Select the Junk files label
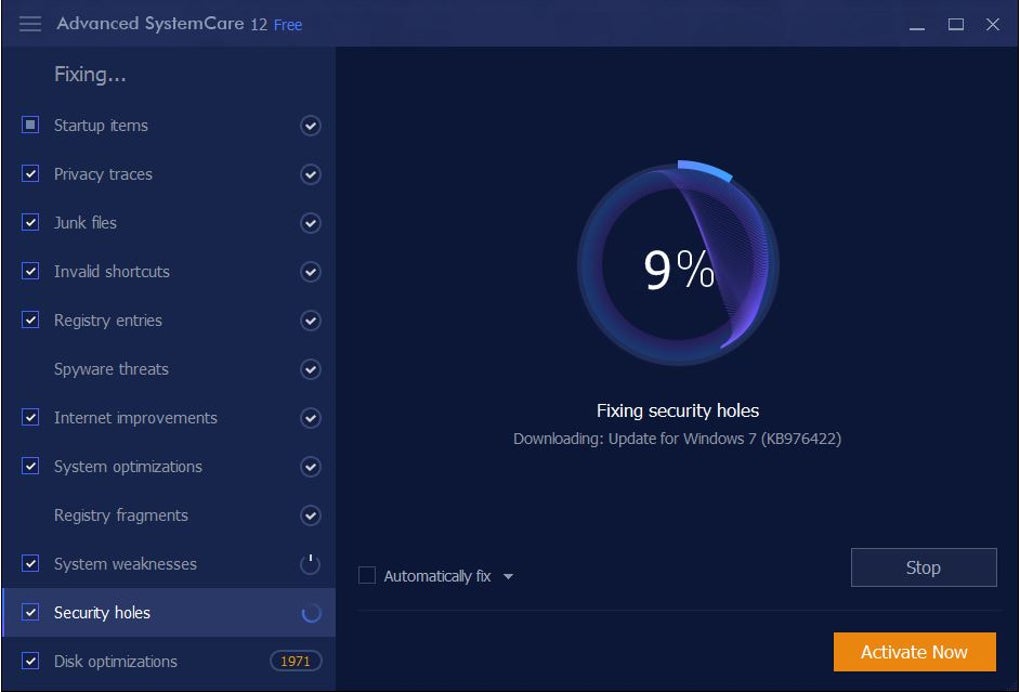Viewport: 1020px width, 692px height. (x=85, y=222)
